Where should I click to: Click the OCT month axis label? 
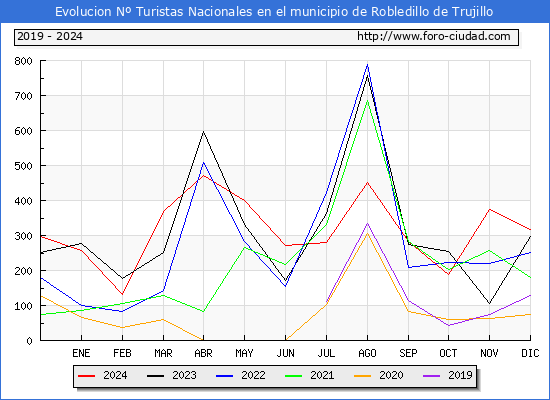tap(448, 353)
